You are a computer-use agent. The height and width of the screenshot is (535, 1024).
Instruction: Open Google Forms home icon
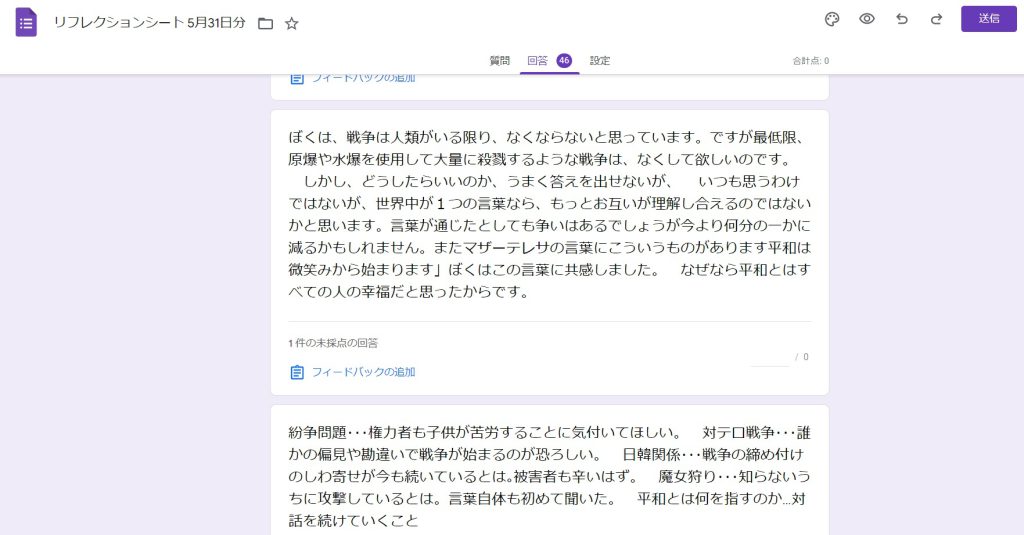[x=26, y=23]
